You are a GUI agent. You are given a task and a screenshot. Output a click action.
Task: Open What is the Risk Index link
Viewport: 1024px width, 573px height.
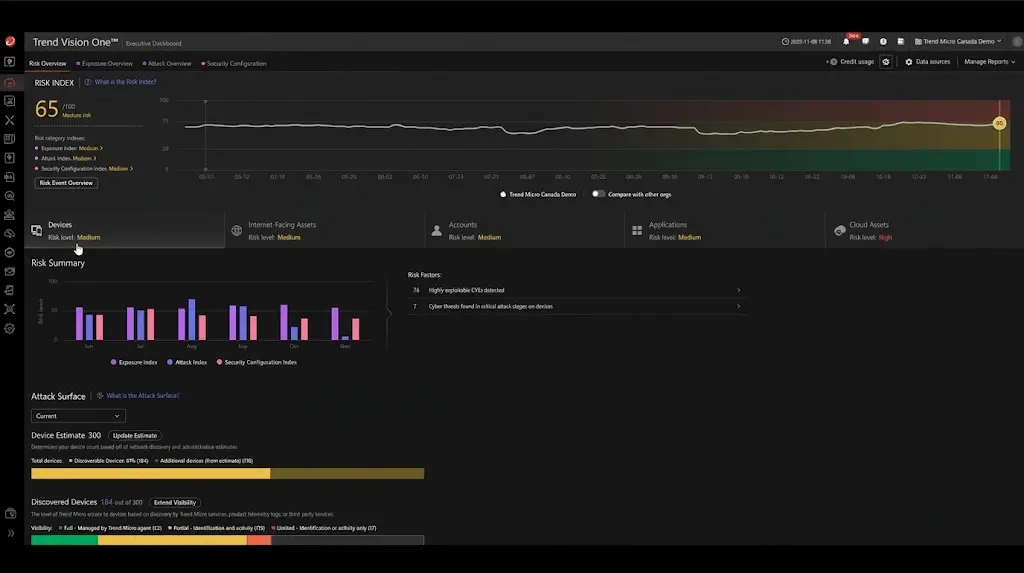coord(125,82)
